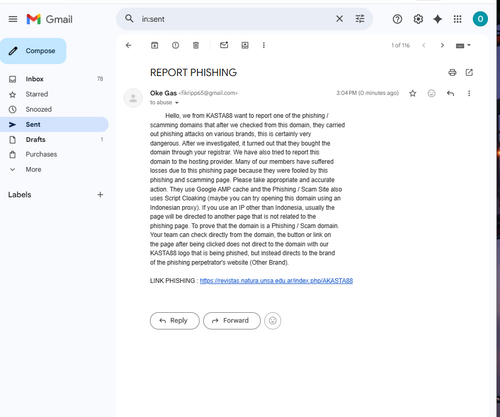Archive this email
500x417 pixels.
155,45
